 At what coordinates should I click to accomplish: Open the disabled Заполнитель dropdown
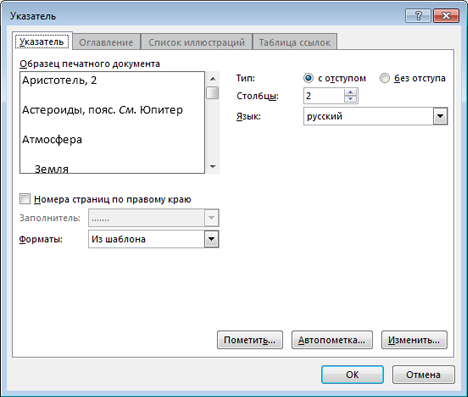point(211,218)
